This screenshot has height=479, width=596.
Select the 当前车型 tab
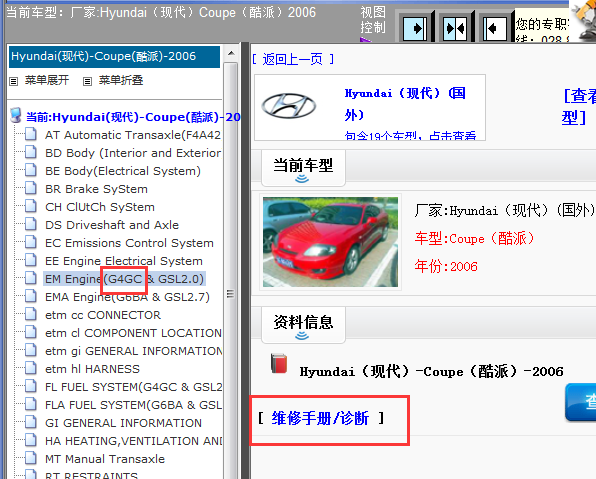click(x=303, y=167)
